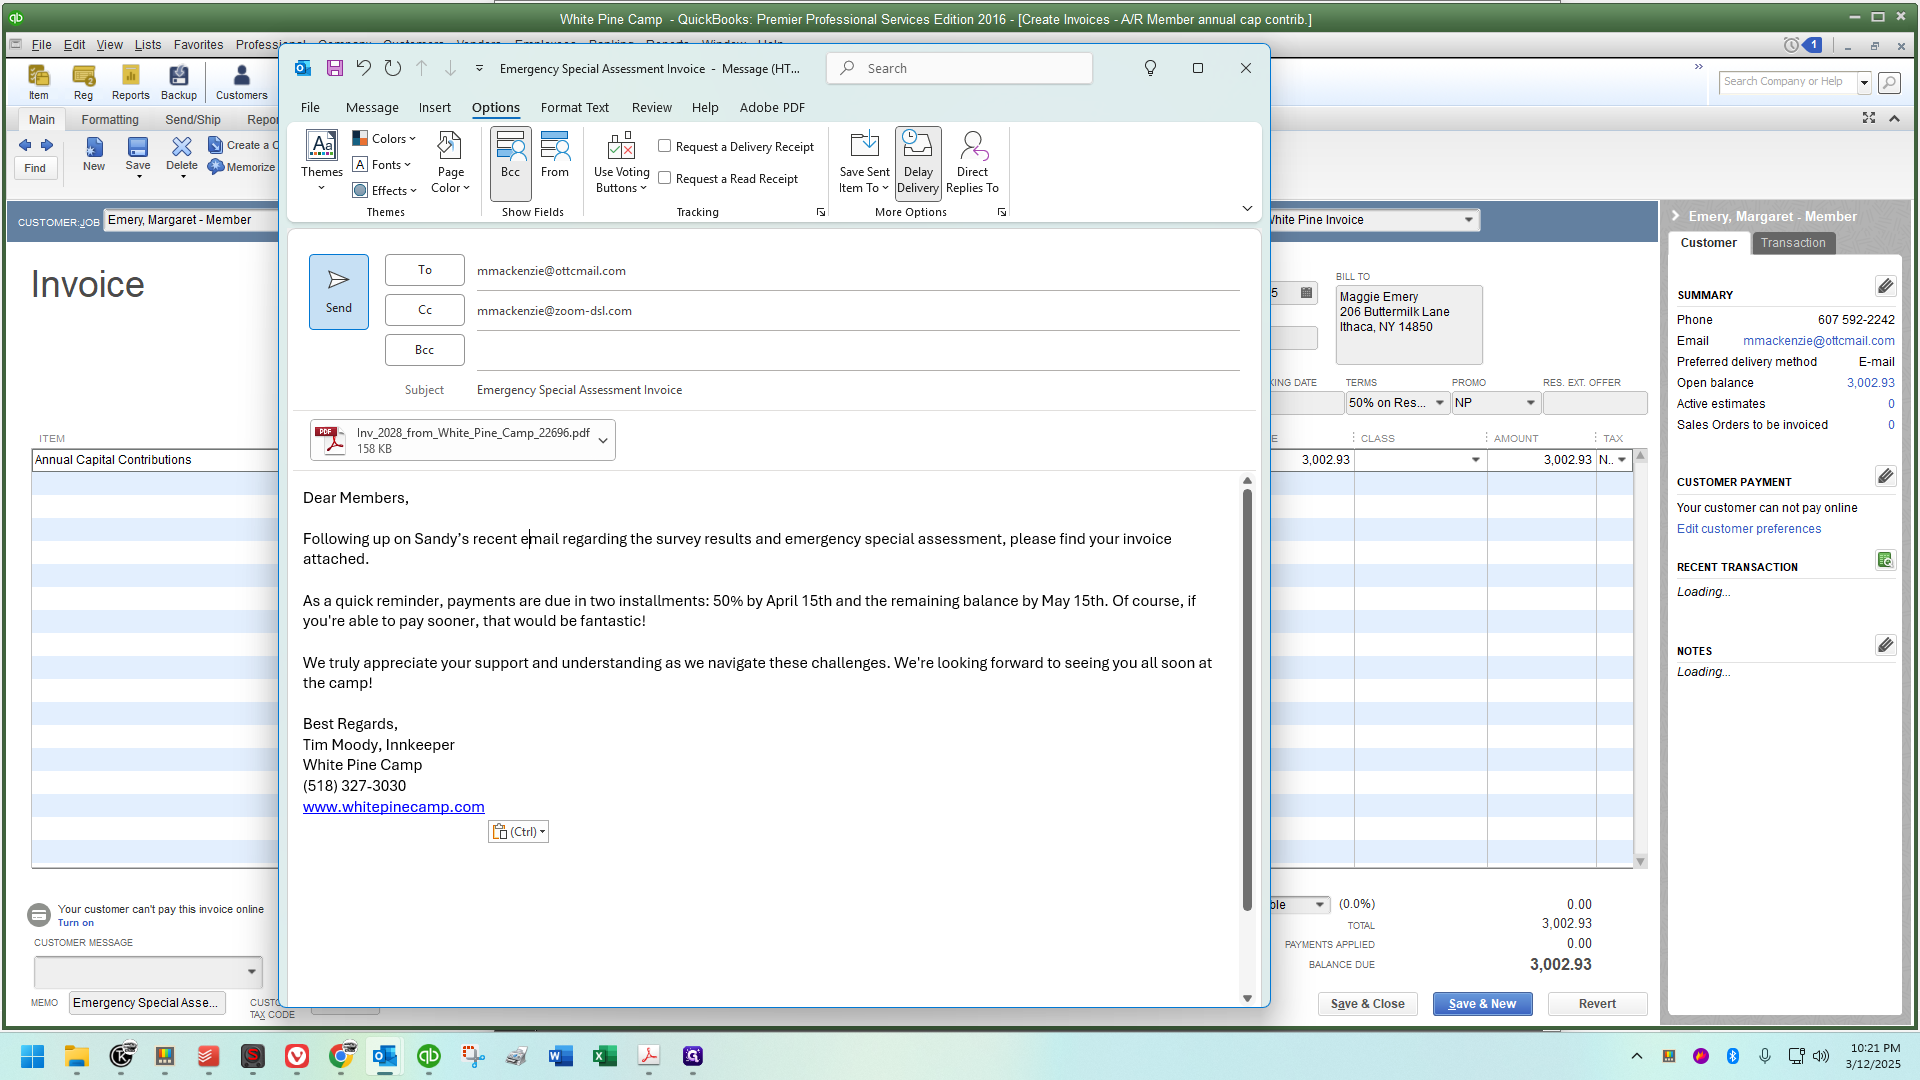Click Save & New button
This screenshot has width=1920, height=1080.
pos(1482,1004)
